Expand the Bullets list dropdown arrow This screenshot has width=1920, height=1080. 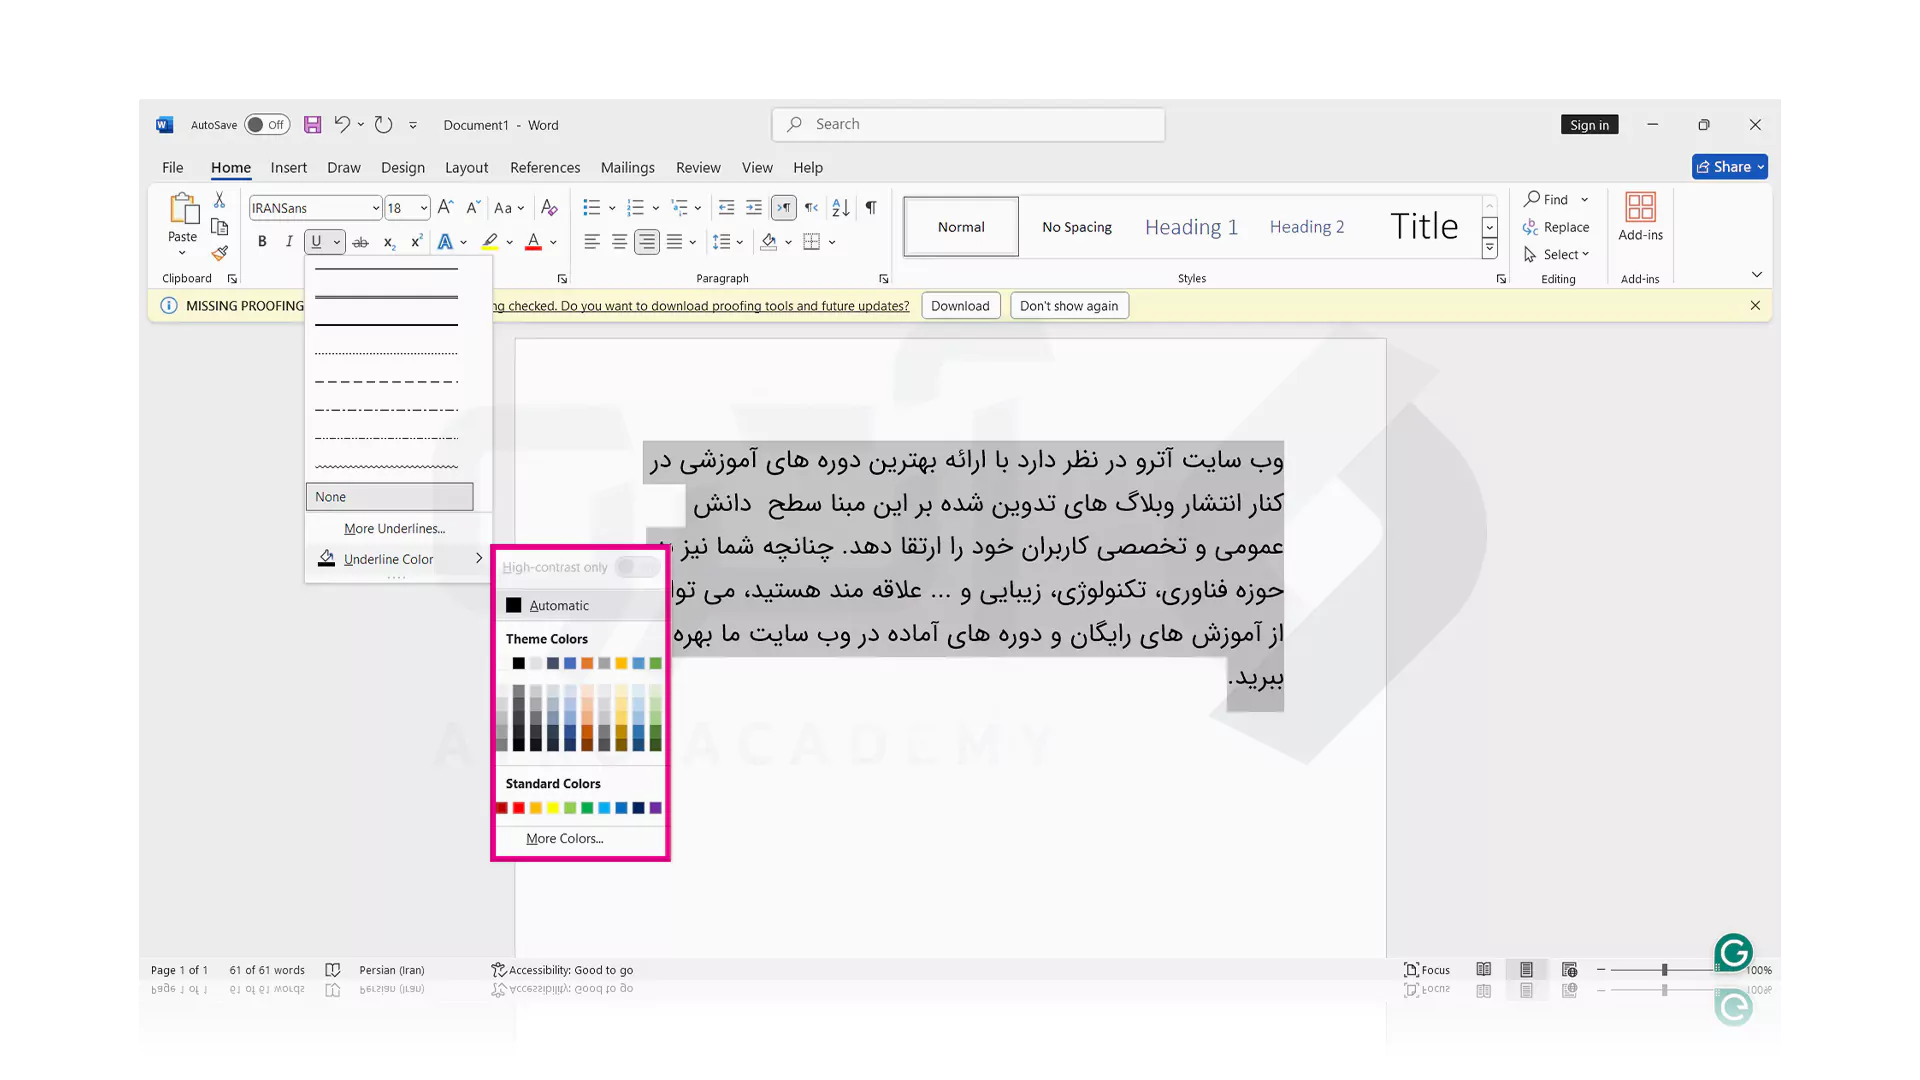point(612,208)
